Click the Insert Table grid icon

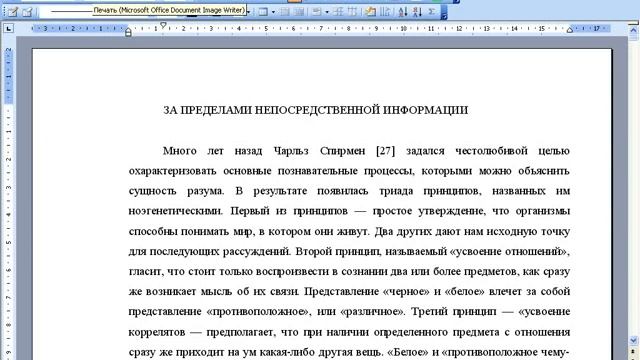click(263, 12)
